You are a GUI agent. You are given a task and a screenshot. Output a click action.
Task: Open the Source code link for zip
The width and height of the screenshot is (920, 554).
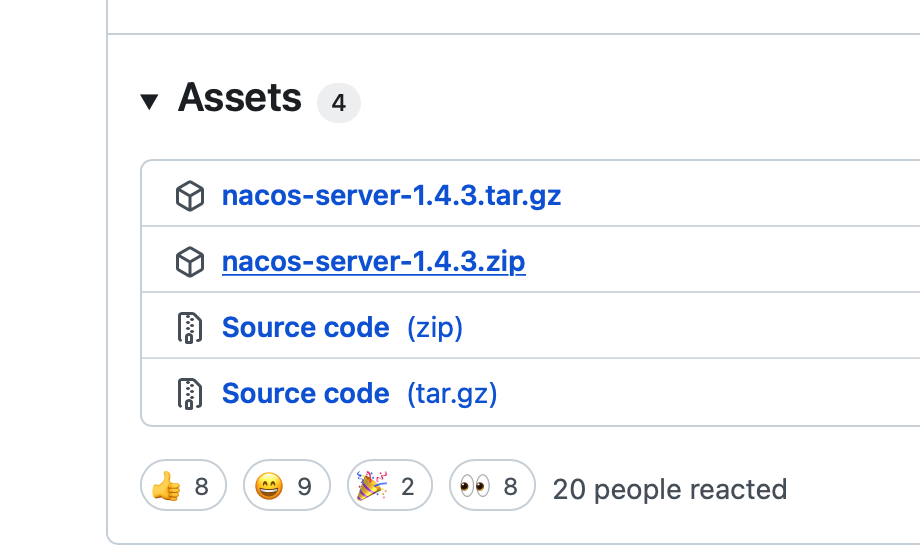tap(305, 327)
